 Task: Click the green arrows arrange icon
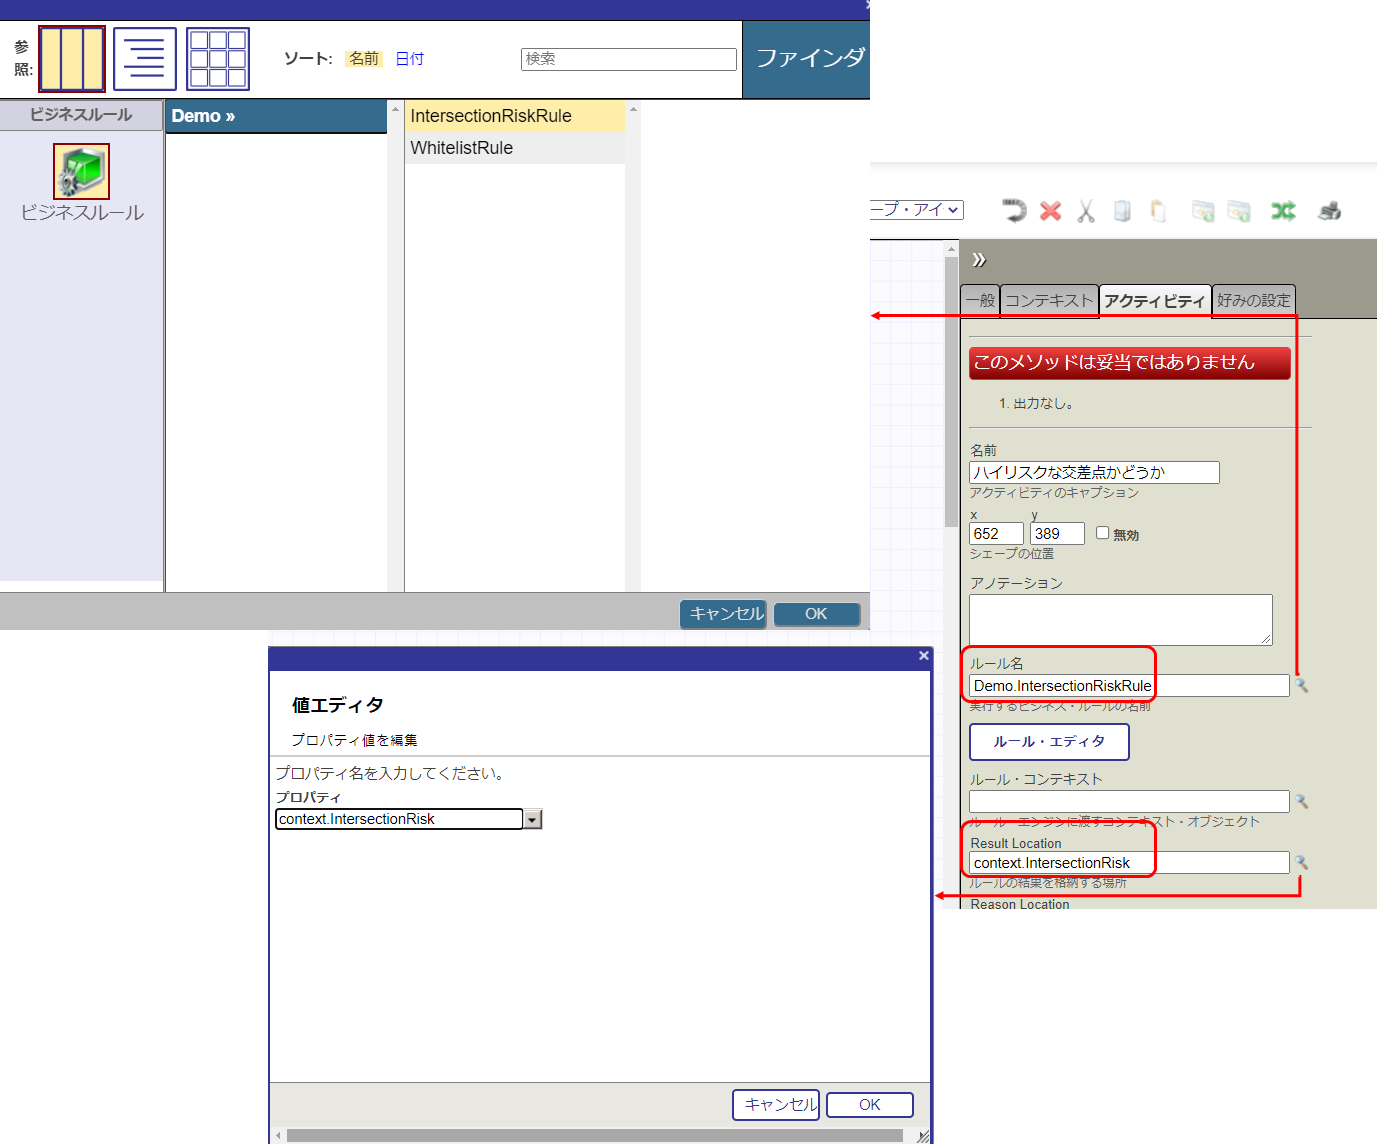[x=1283, y=211]
